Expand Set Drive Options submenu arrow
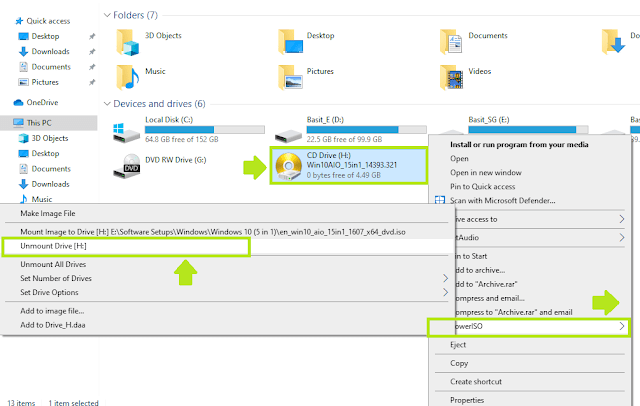 (x=445, y=293)
